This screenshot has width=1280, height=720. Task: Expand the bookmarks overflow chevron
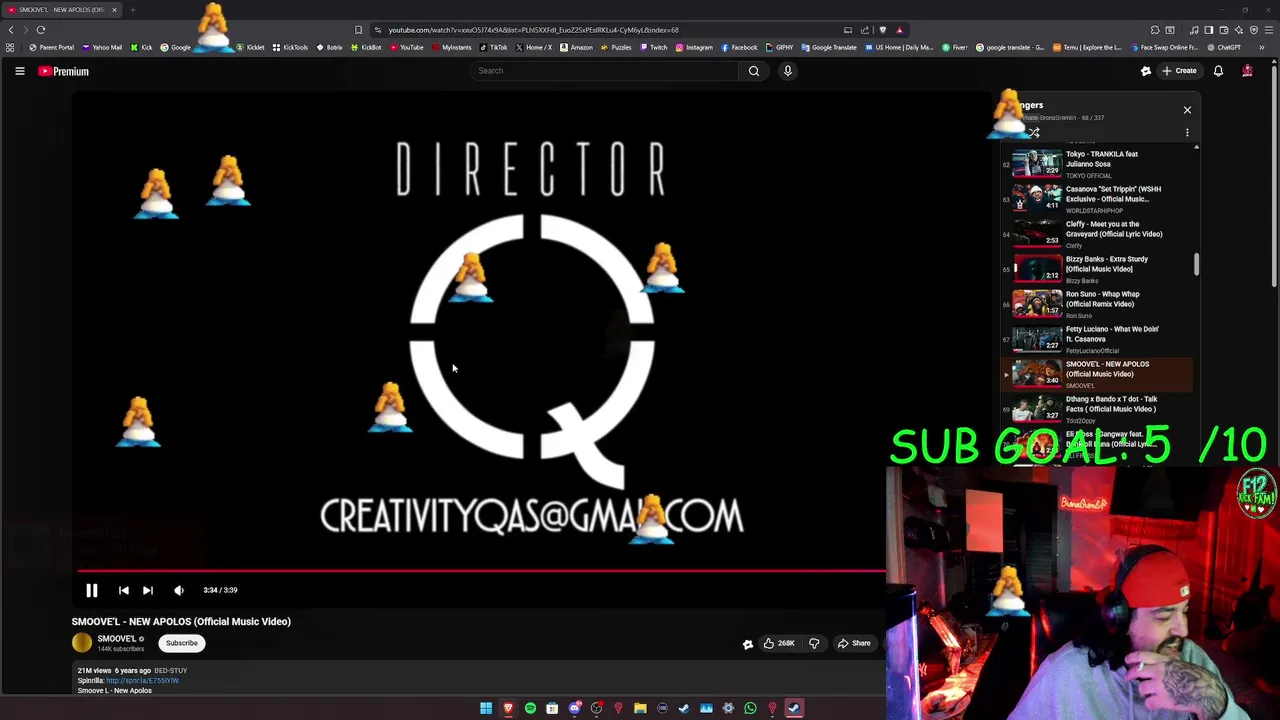pyautogui.click(x=1261, y=47)
